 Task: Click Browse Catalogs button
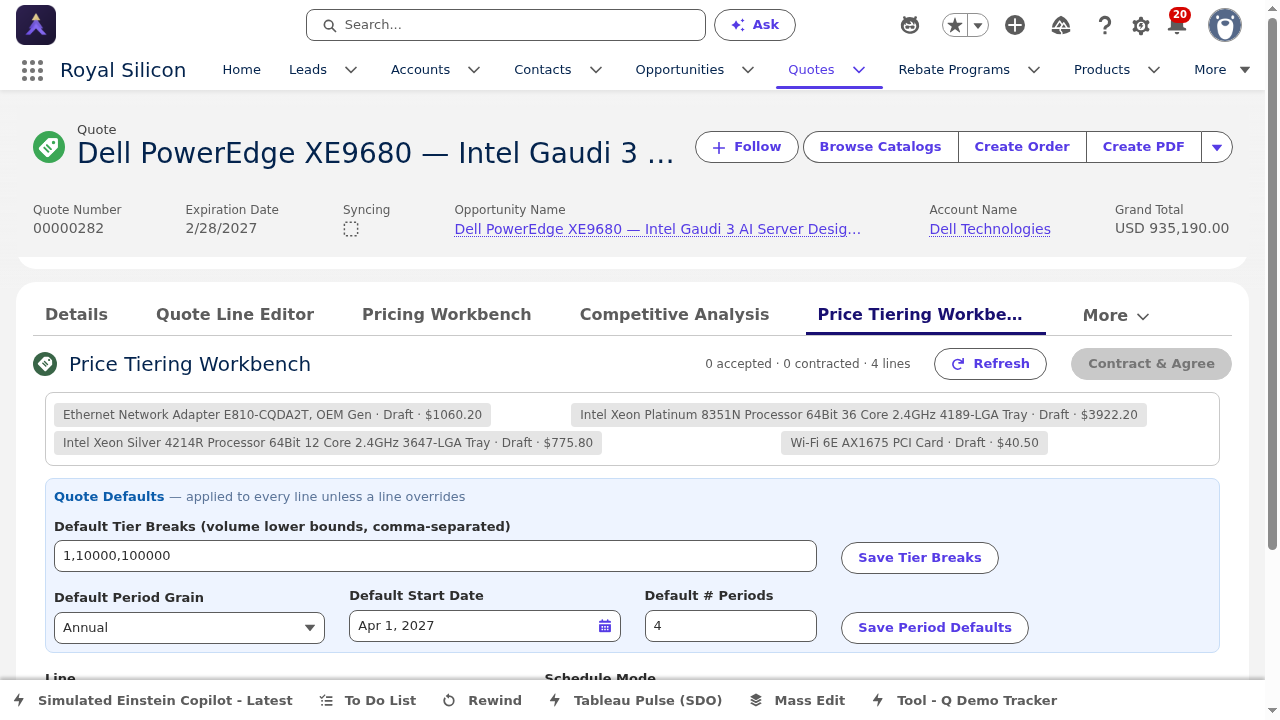tap(880, 147)
